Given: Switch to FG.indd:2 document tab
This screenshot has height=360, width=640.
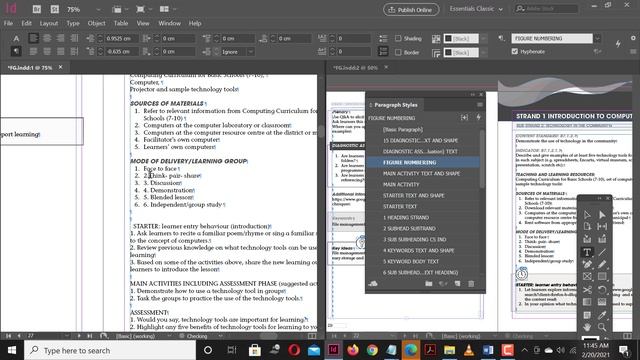Looking at the screenshot, I should click(355, 67).
